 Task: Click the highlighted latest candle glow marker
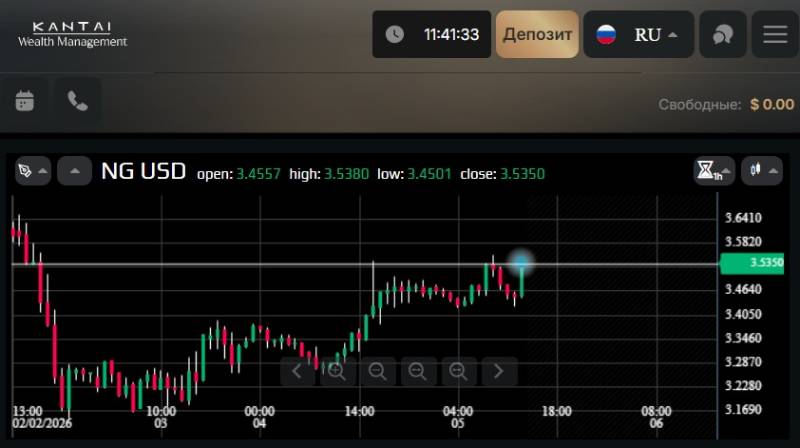(521, 263)
